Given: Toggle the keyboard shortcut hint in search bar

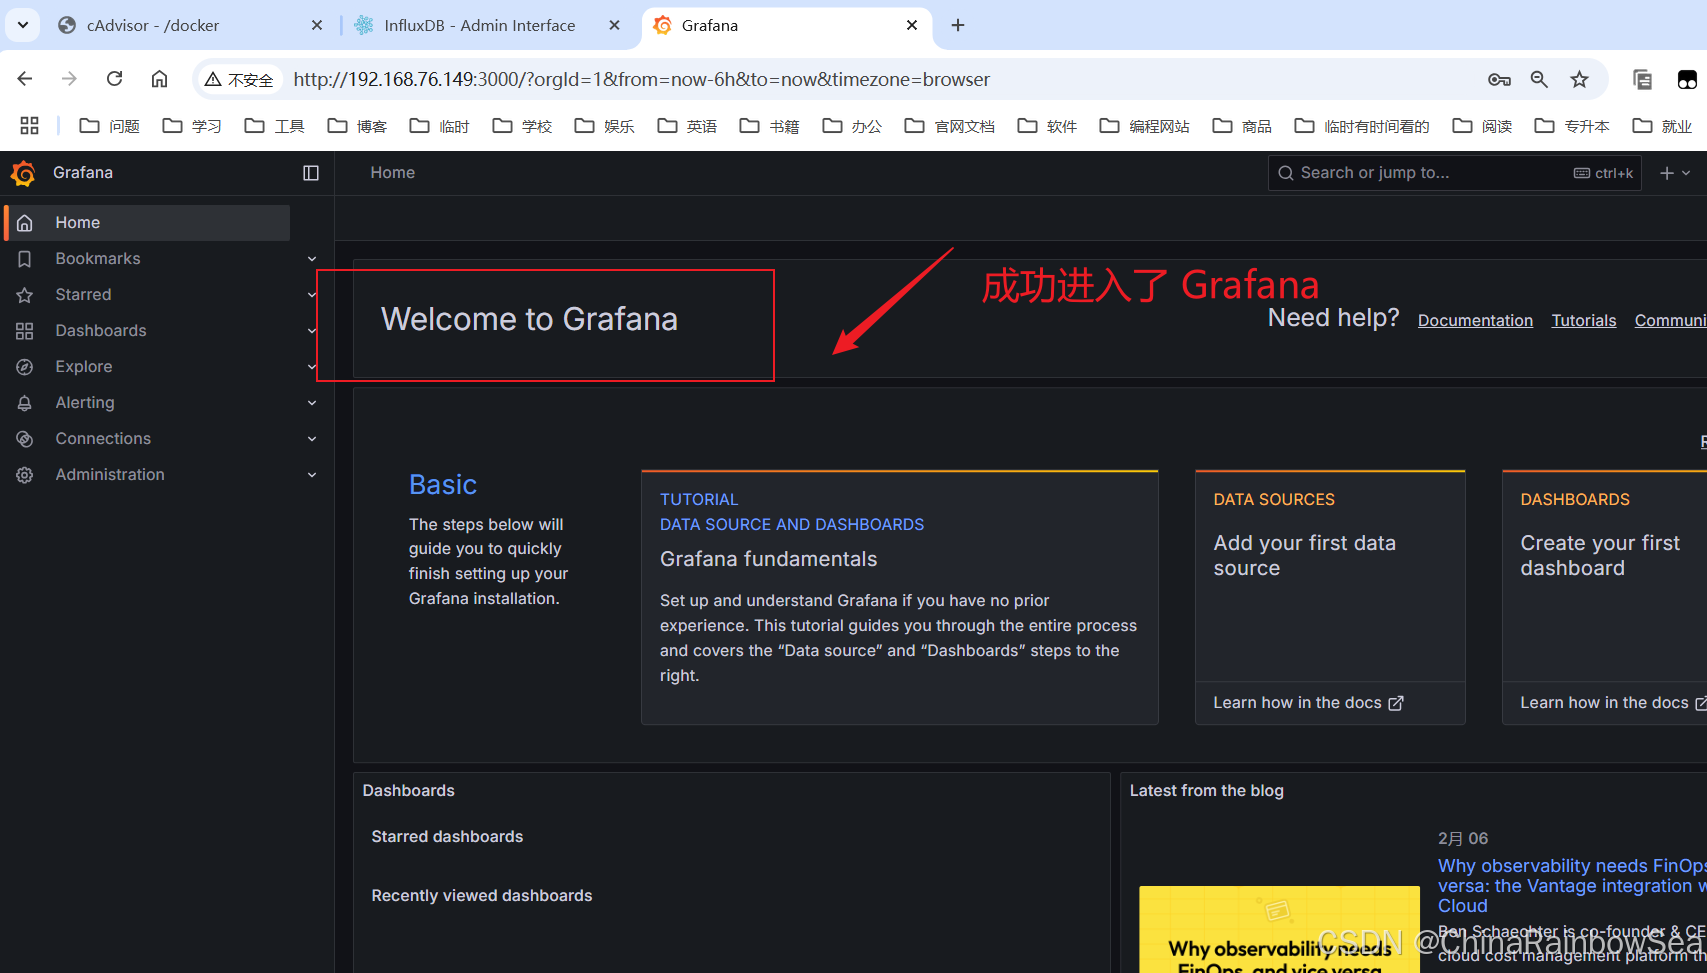Looking at the screenshot, I should 1602,172.
